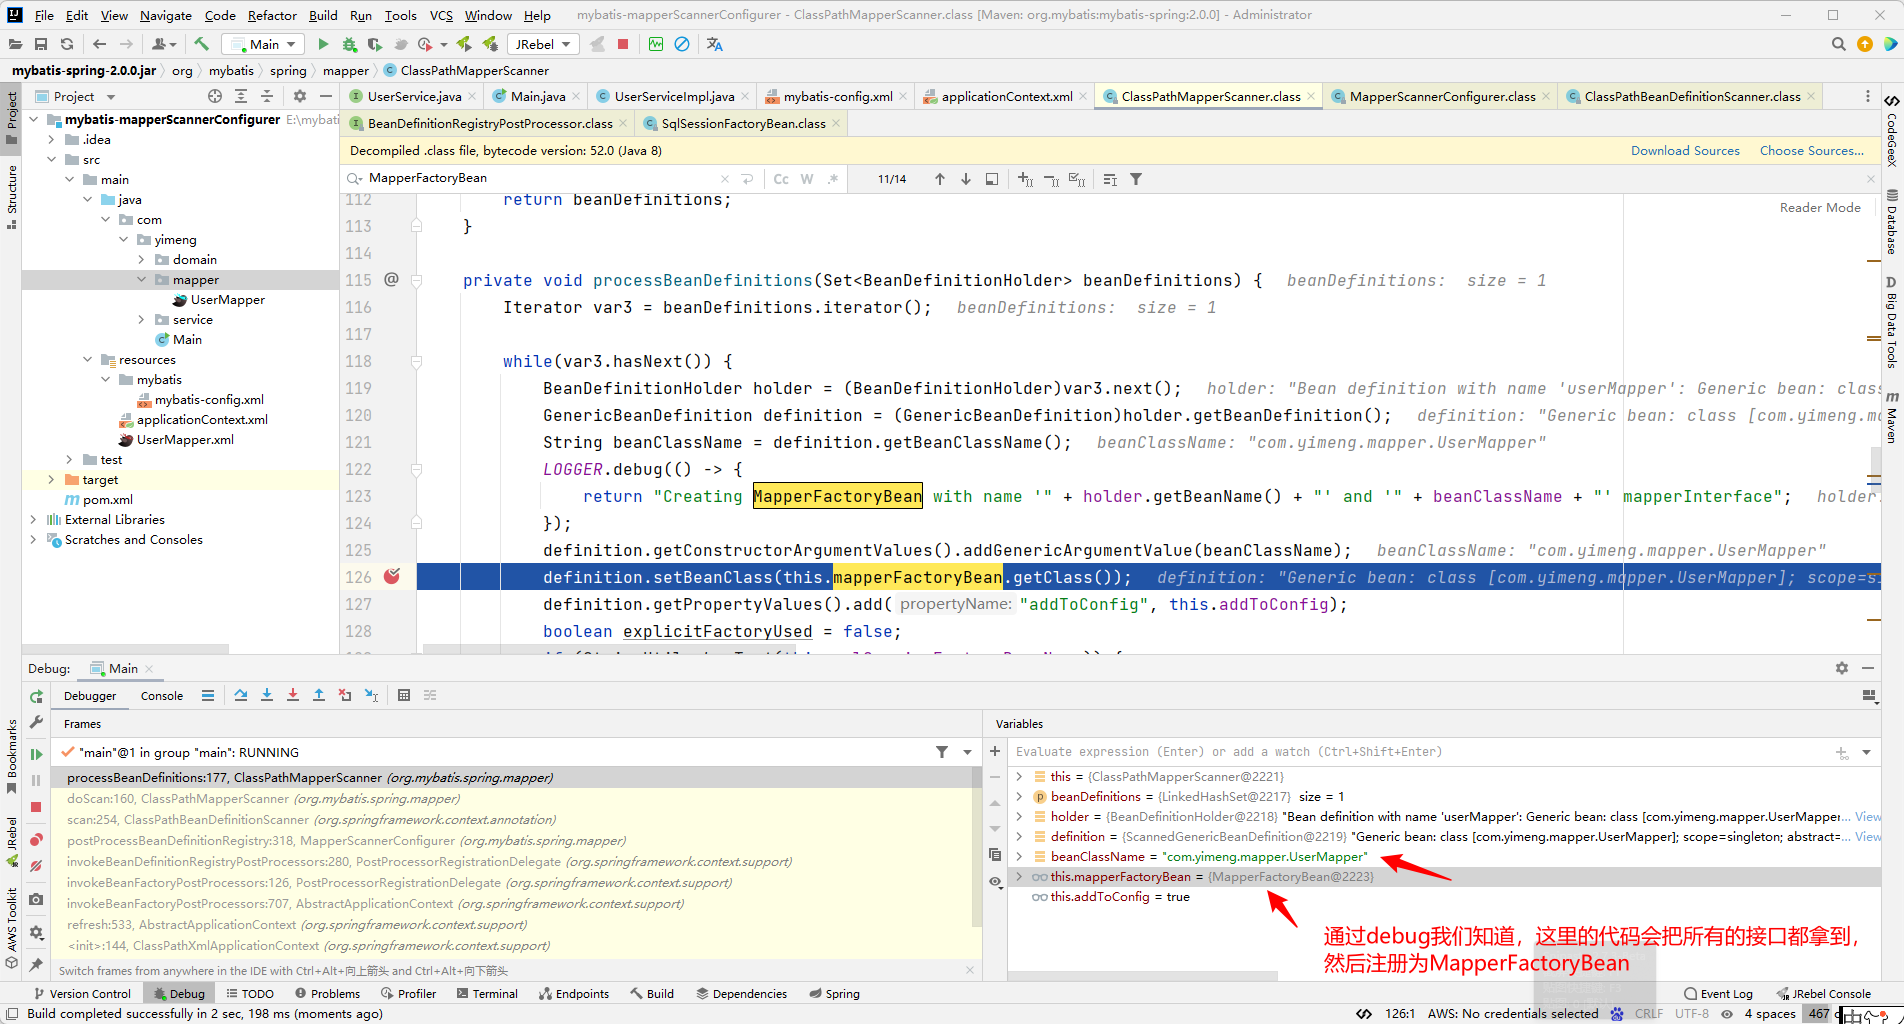Click the Debug bug icon in main toolbar
The width and height of the screenshot is (1904, 1024).
tap(349, 44)
